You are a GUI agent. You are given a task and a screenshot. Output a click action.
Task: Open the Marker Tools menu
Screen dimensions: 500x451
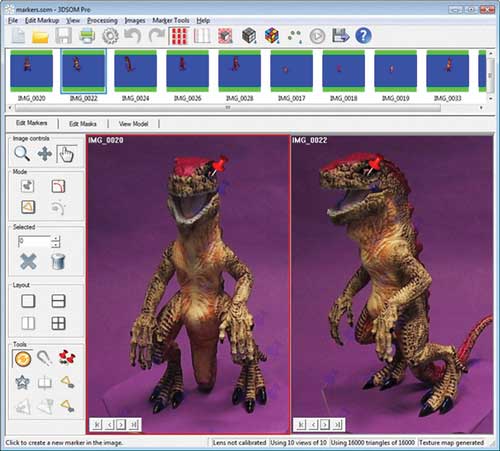171,21
